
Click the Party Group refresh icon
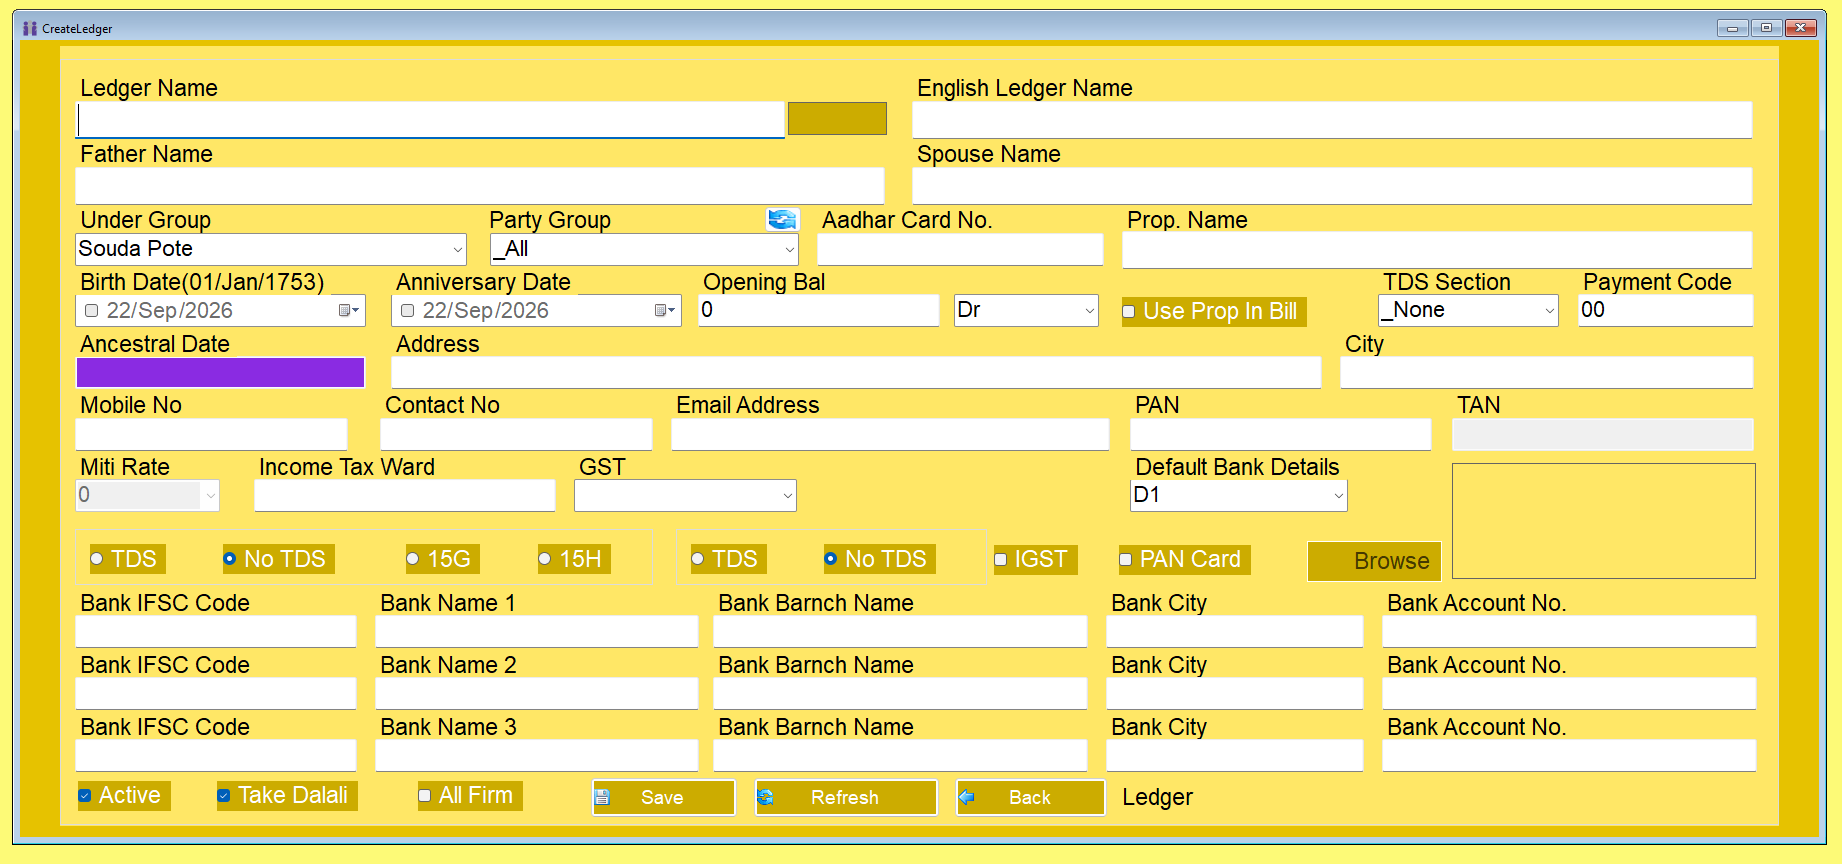[x=782, y=219]
